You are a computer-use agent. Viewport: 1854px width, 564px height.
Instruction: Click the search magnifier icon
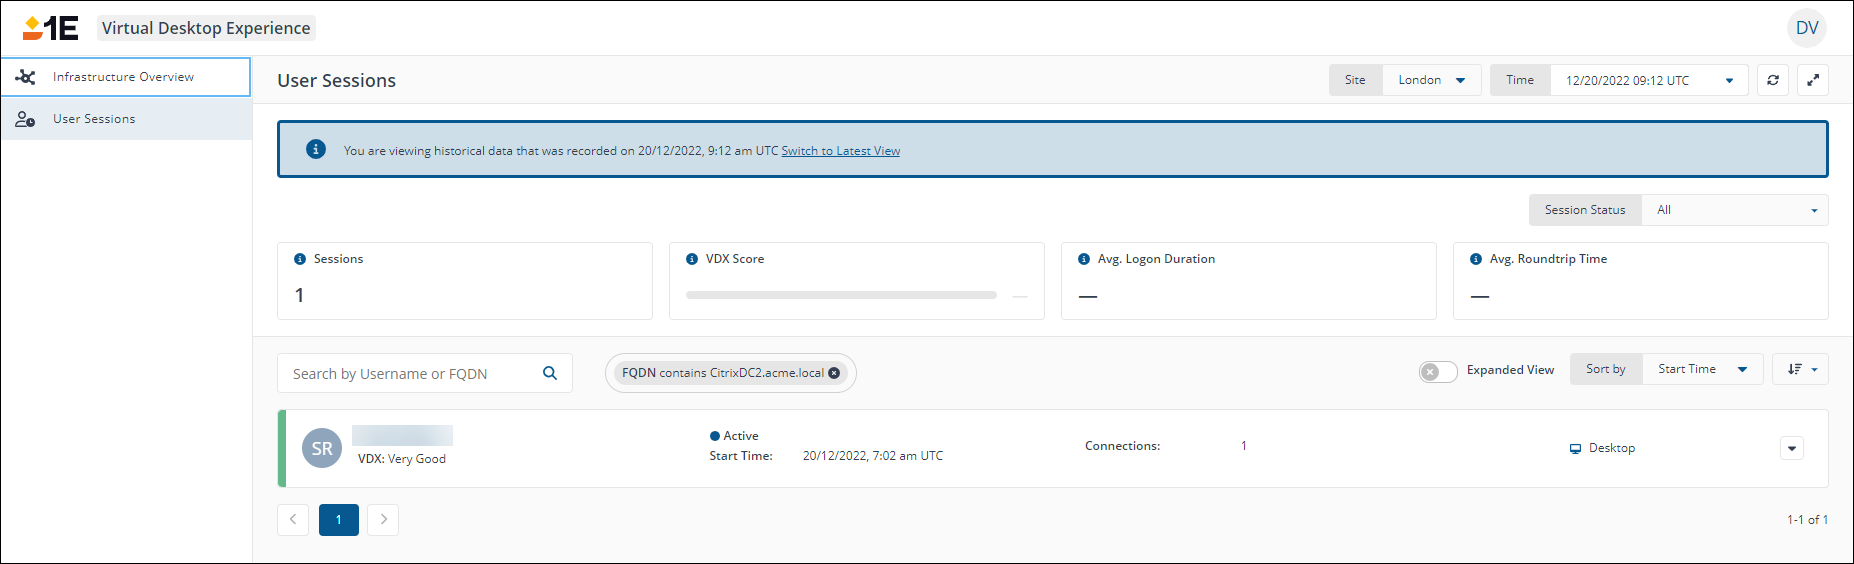550,373
